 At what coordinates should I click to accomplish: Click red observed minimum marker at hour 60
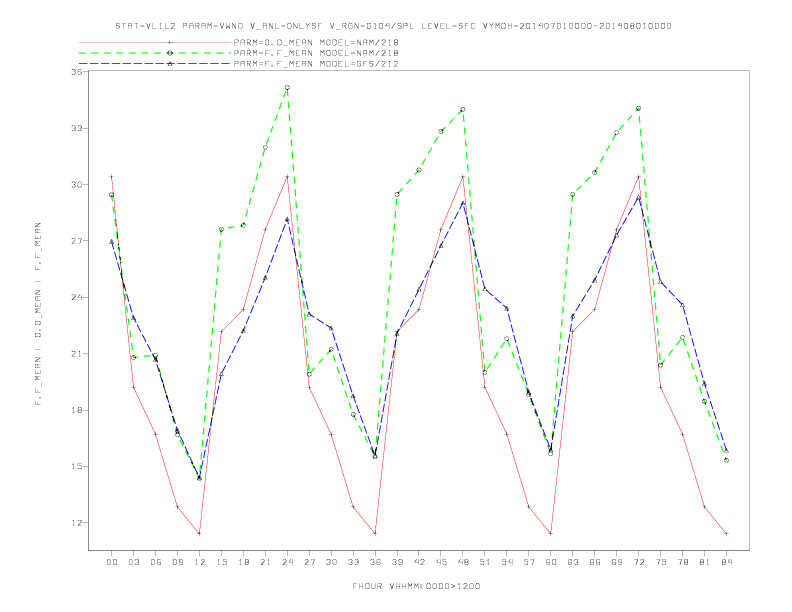click(x=551, y=533)
